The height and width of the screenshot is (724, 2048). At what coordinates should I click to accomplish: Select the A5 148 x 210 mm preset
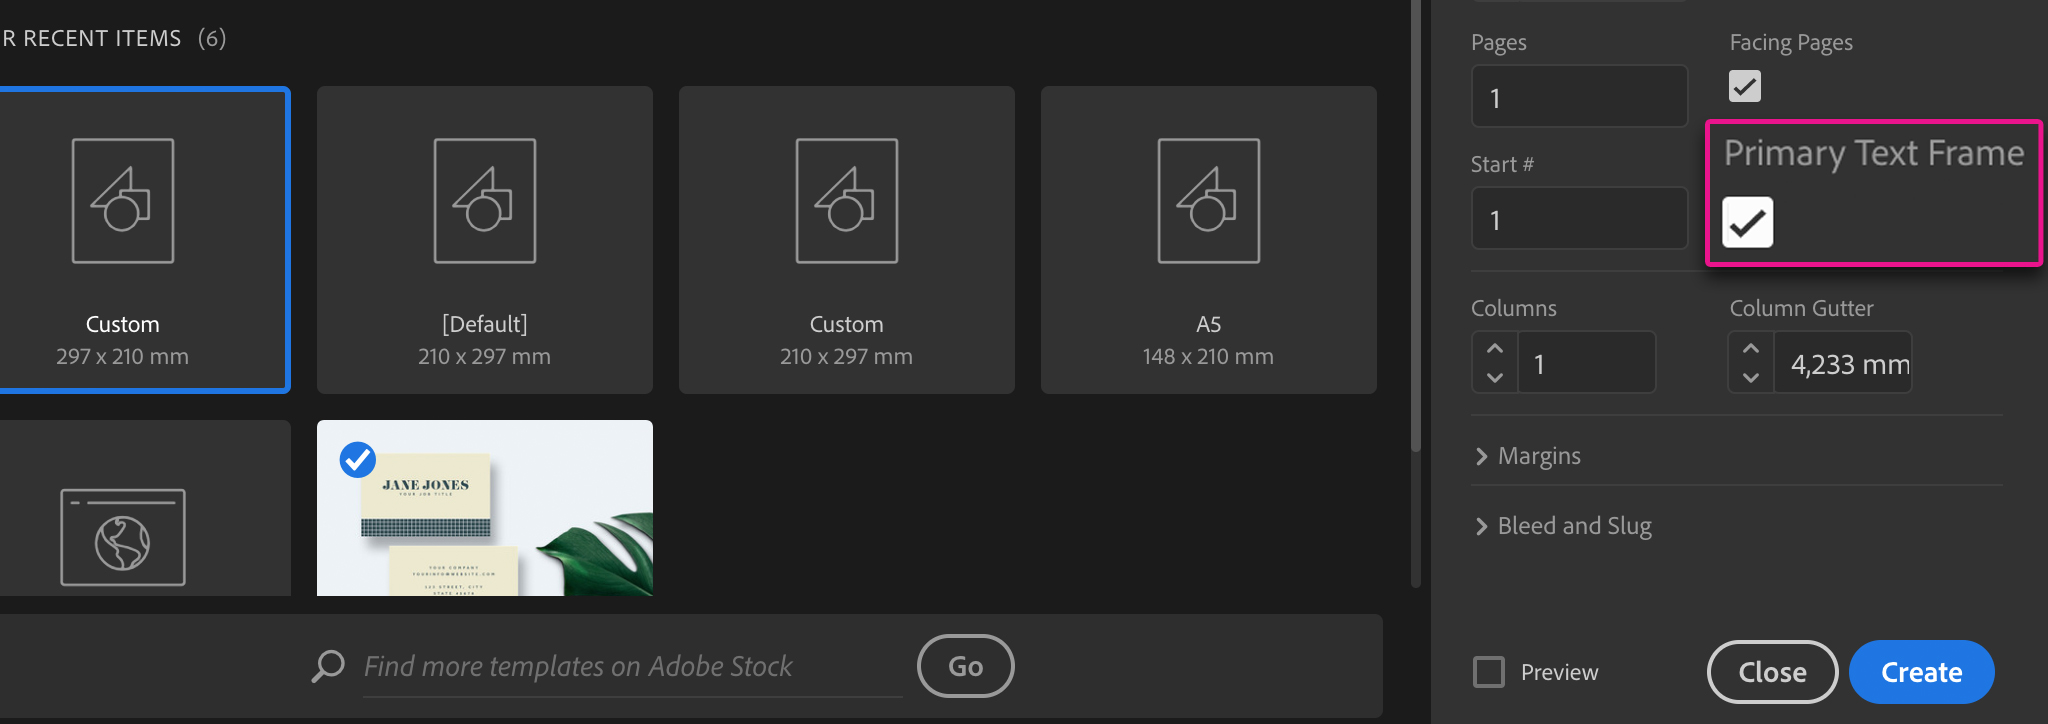coord(1208,240)
